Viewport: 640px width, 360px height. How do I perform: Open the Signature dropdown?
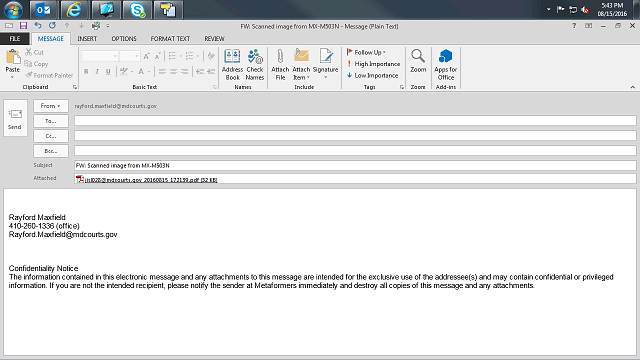click(x=325, y=64)
